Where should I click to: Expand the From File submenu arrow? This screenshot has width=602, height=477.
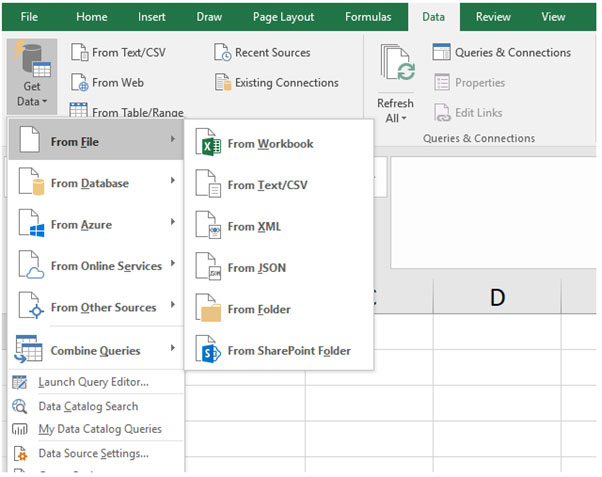(x=173, y=139)
